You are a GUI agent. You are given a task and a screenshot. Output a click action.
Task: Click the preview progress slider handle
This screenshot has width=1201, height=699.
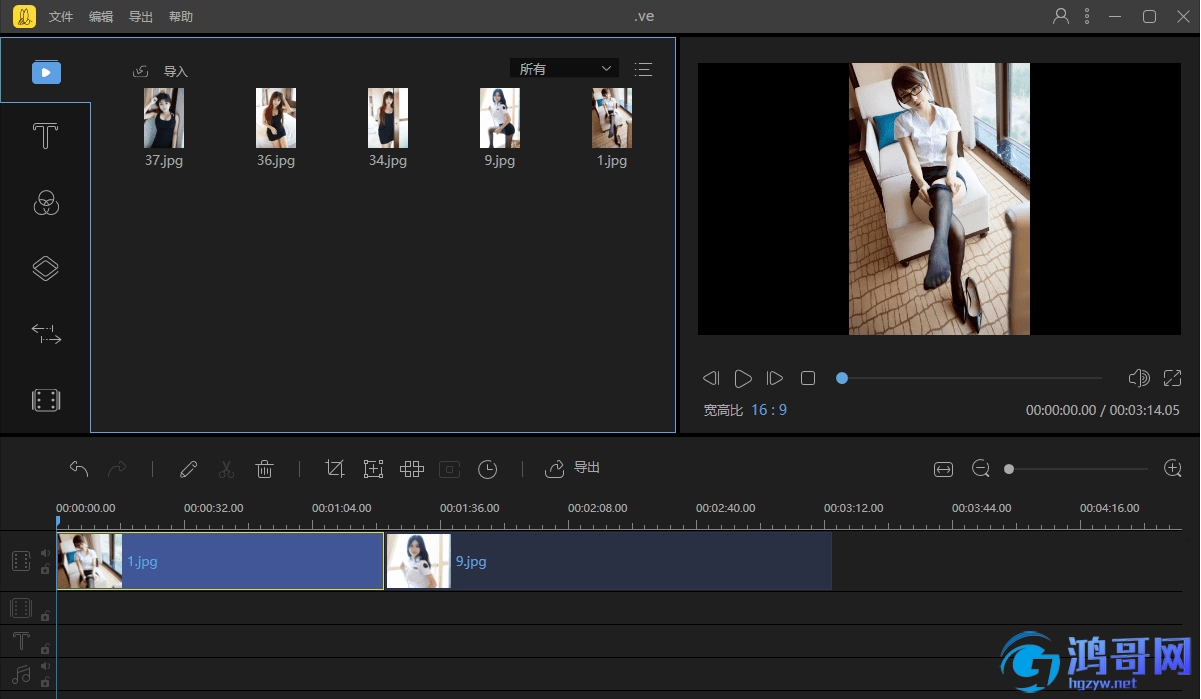click(842, 378)
